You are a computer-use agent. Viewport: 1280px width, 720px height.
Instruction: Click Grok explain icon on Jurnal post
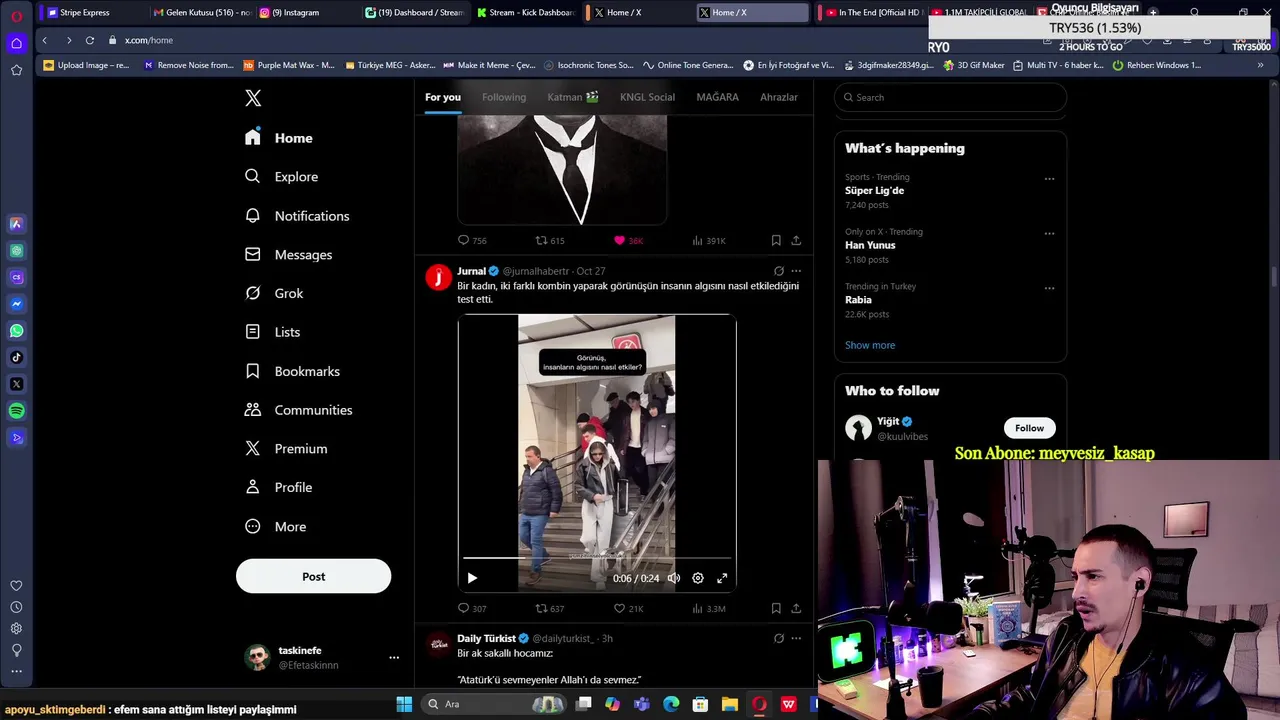[779, 271]
